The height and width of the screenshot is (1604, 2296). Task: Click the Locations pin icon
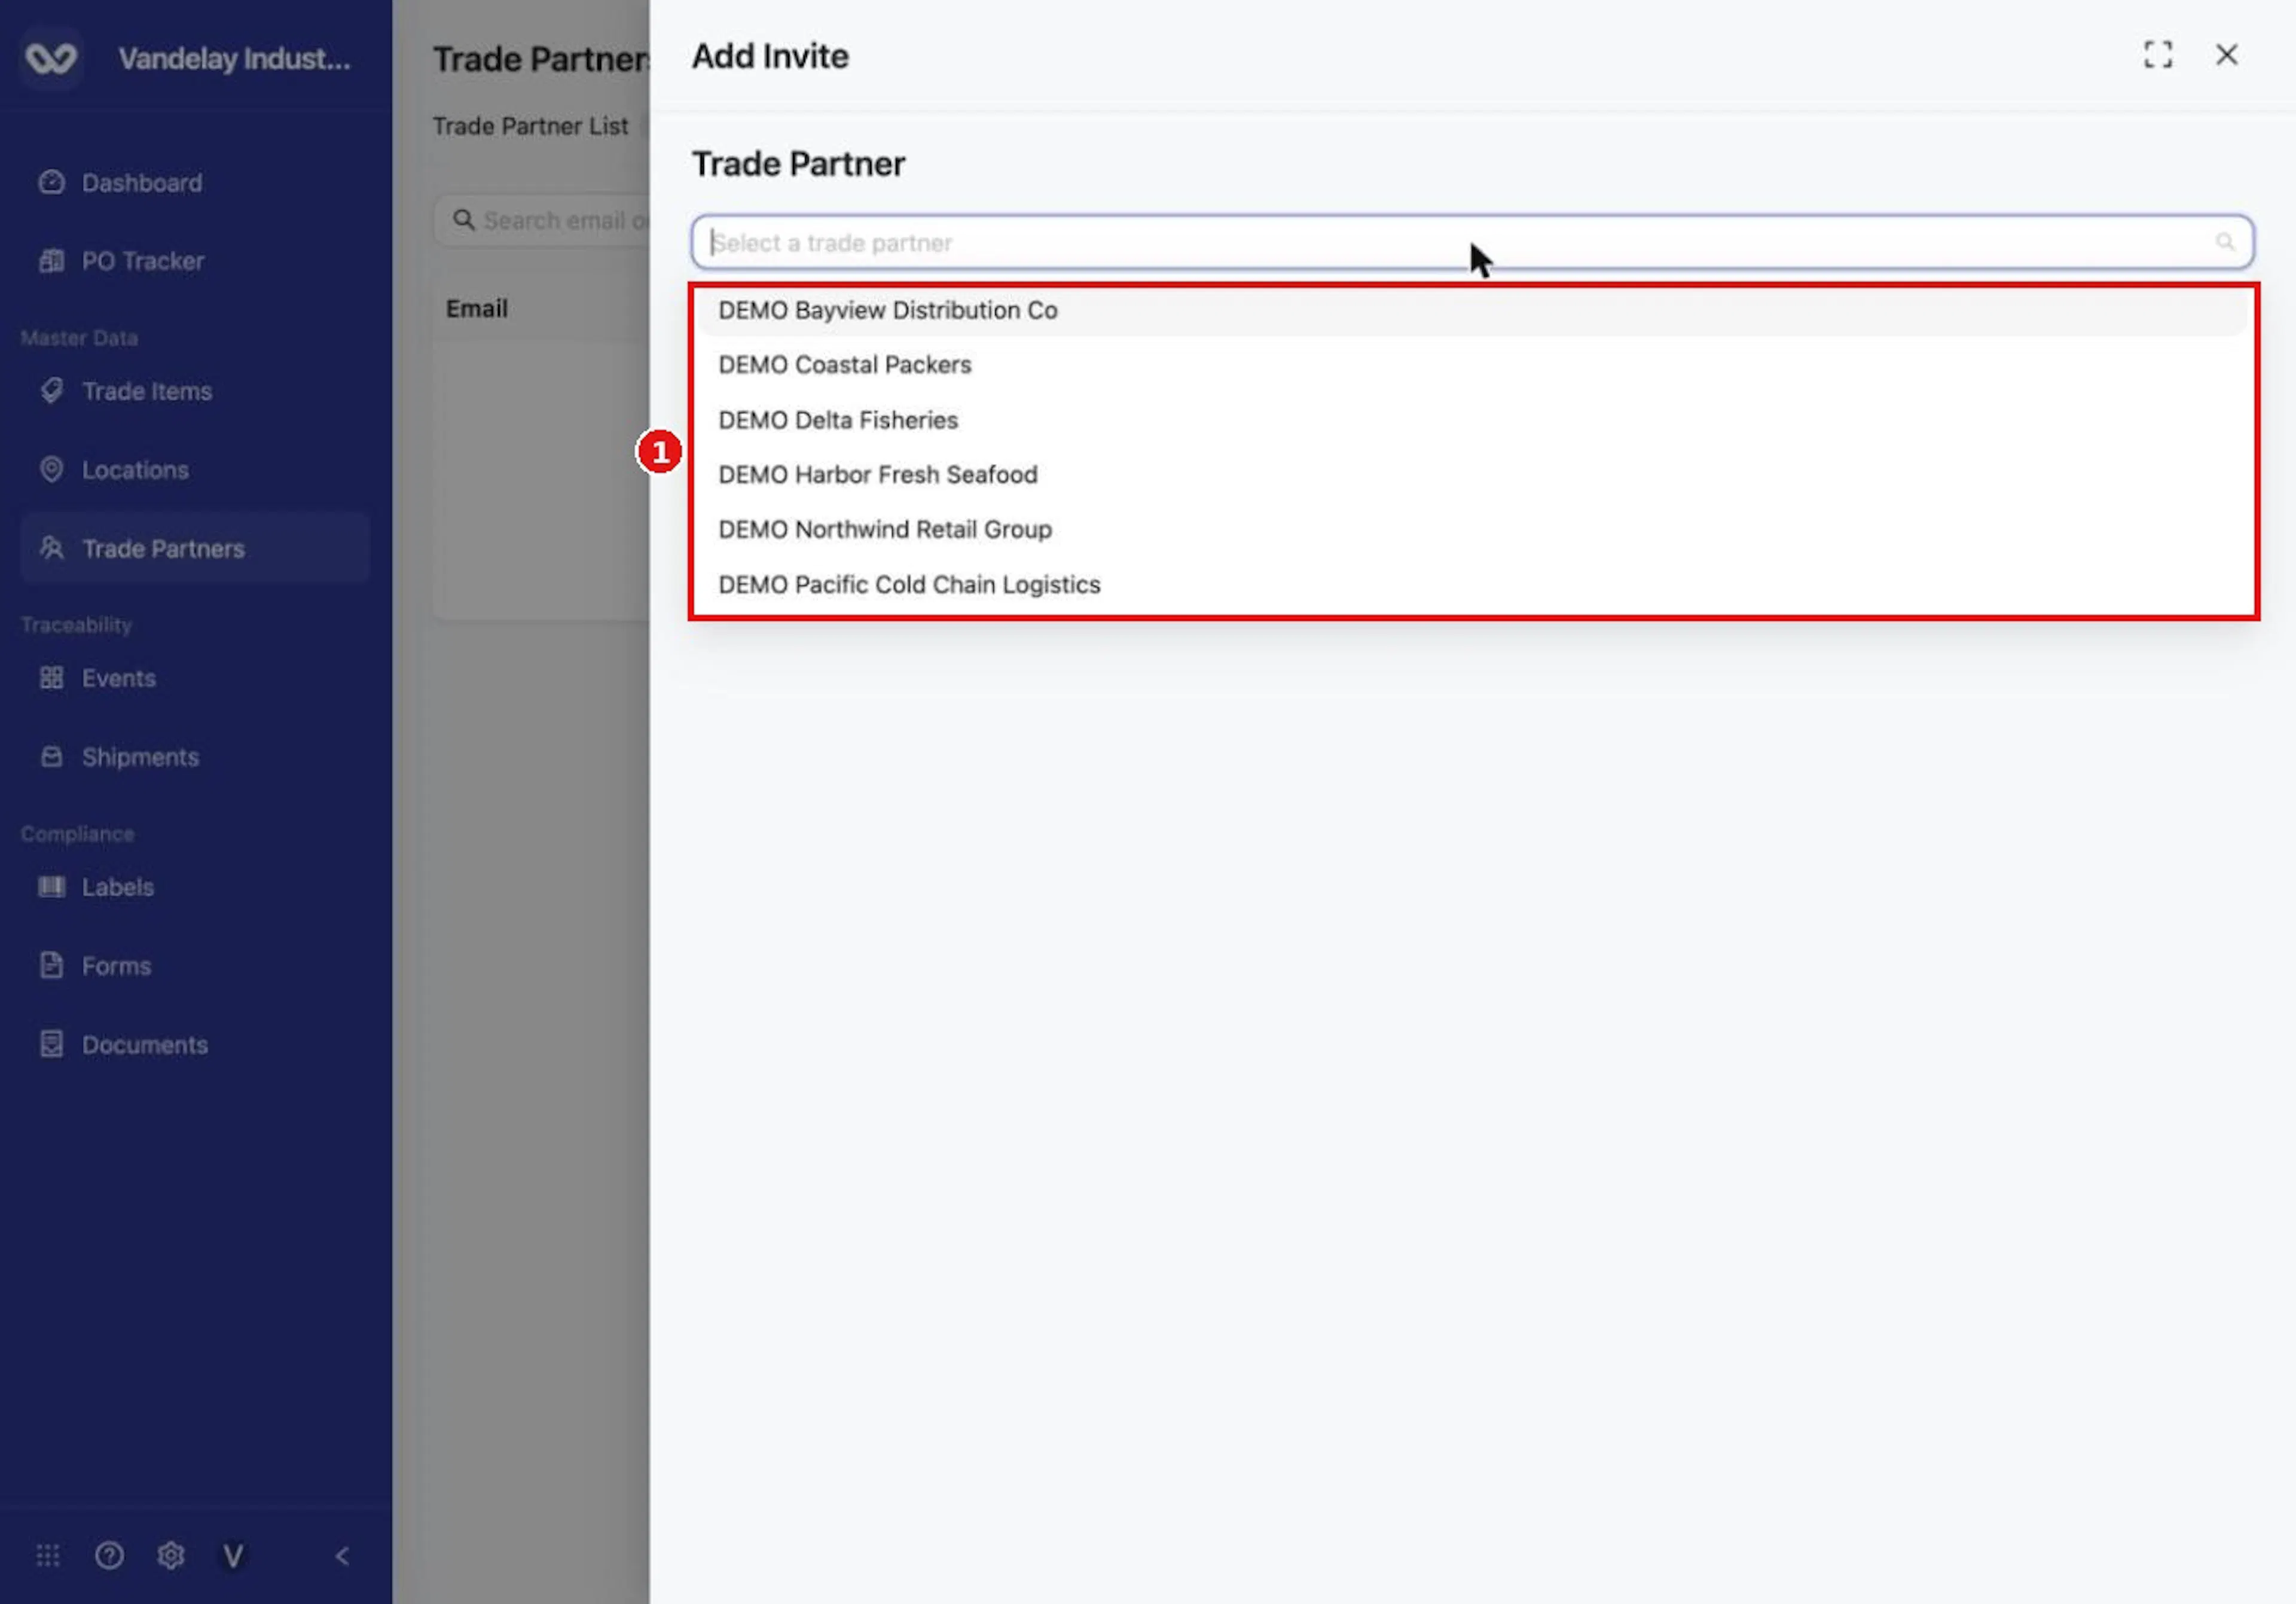(51, 470)
